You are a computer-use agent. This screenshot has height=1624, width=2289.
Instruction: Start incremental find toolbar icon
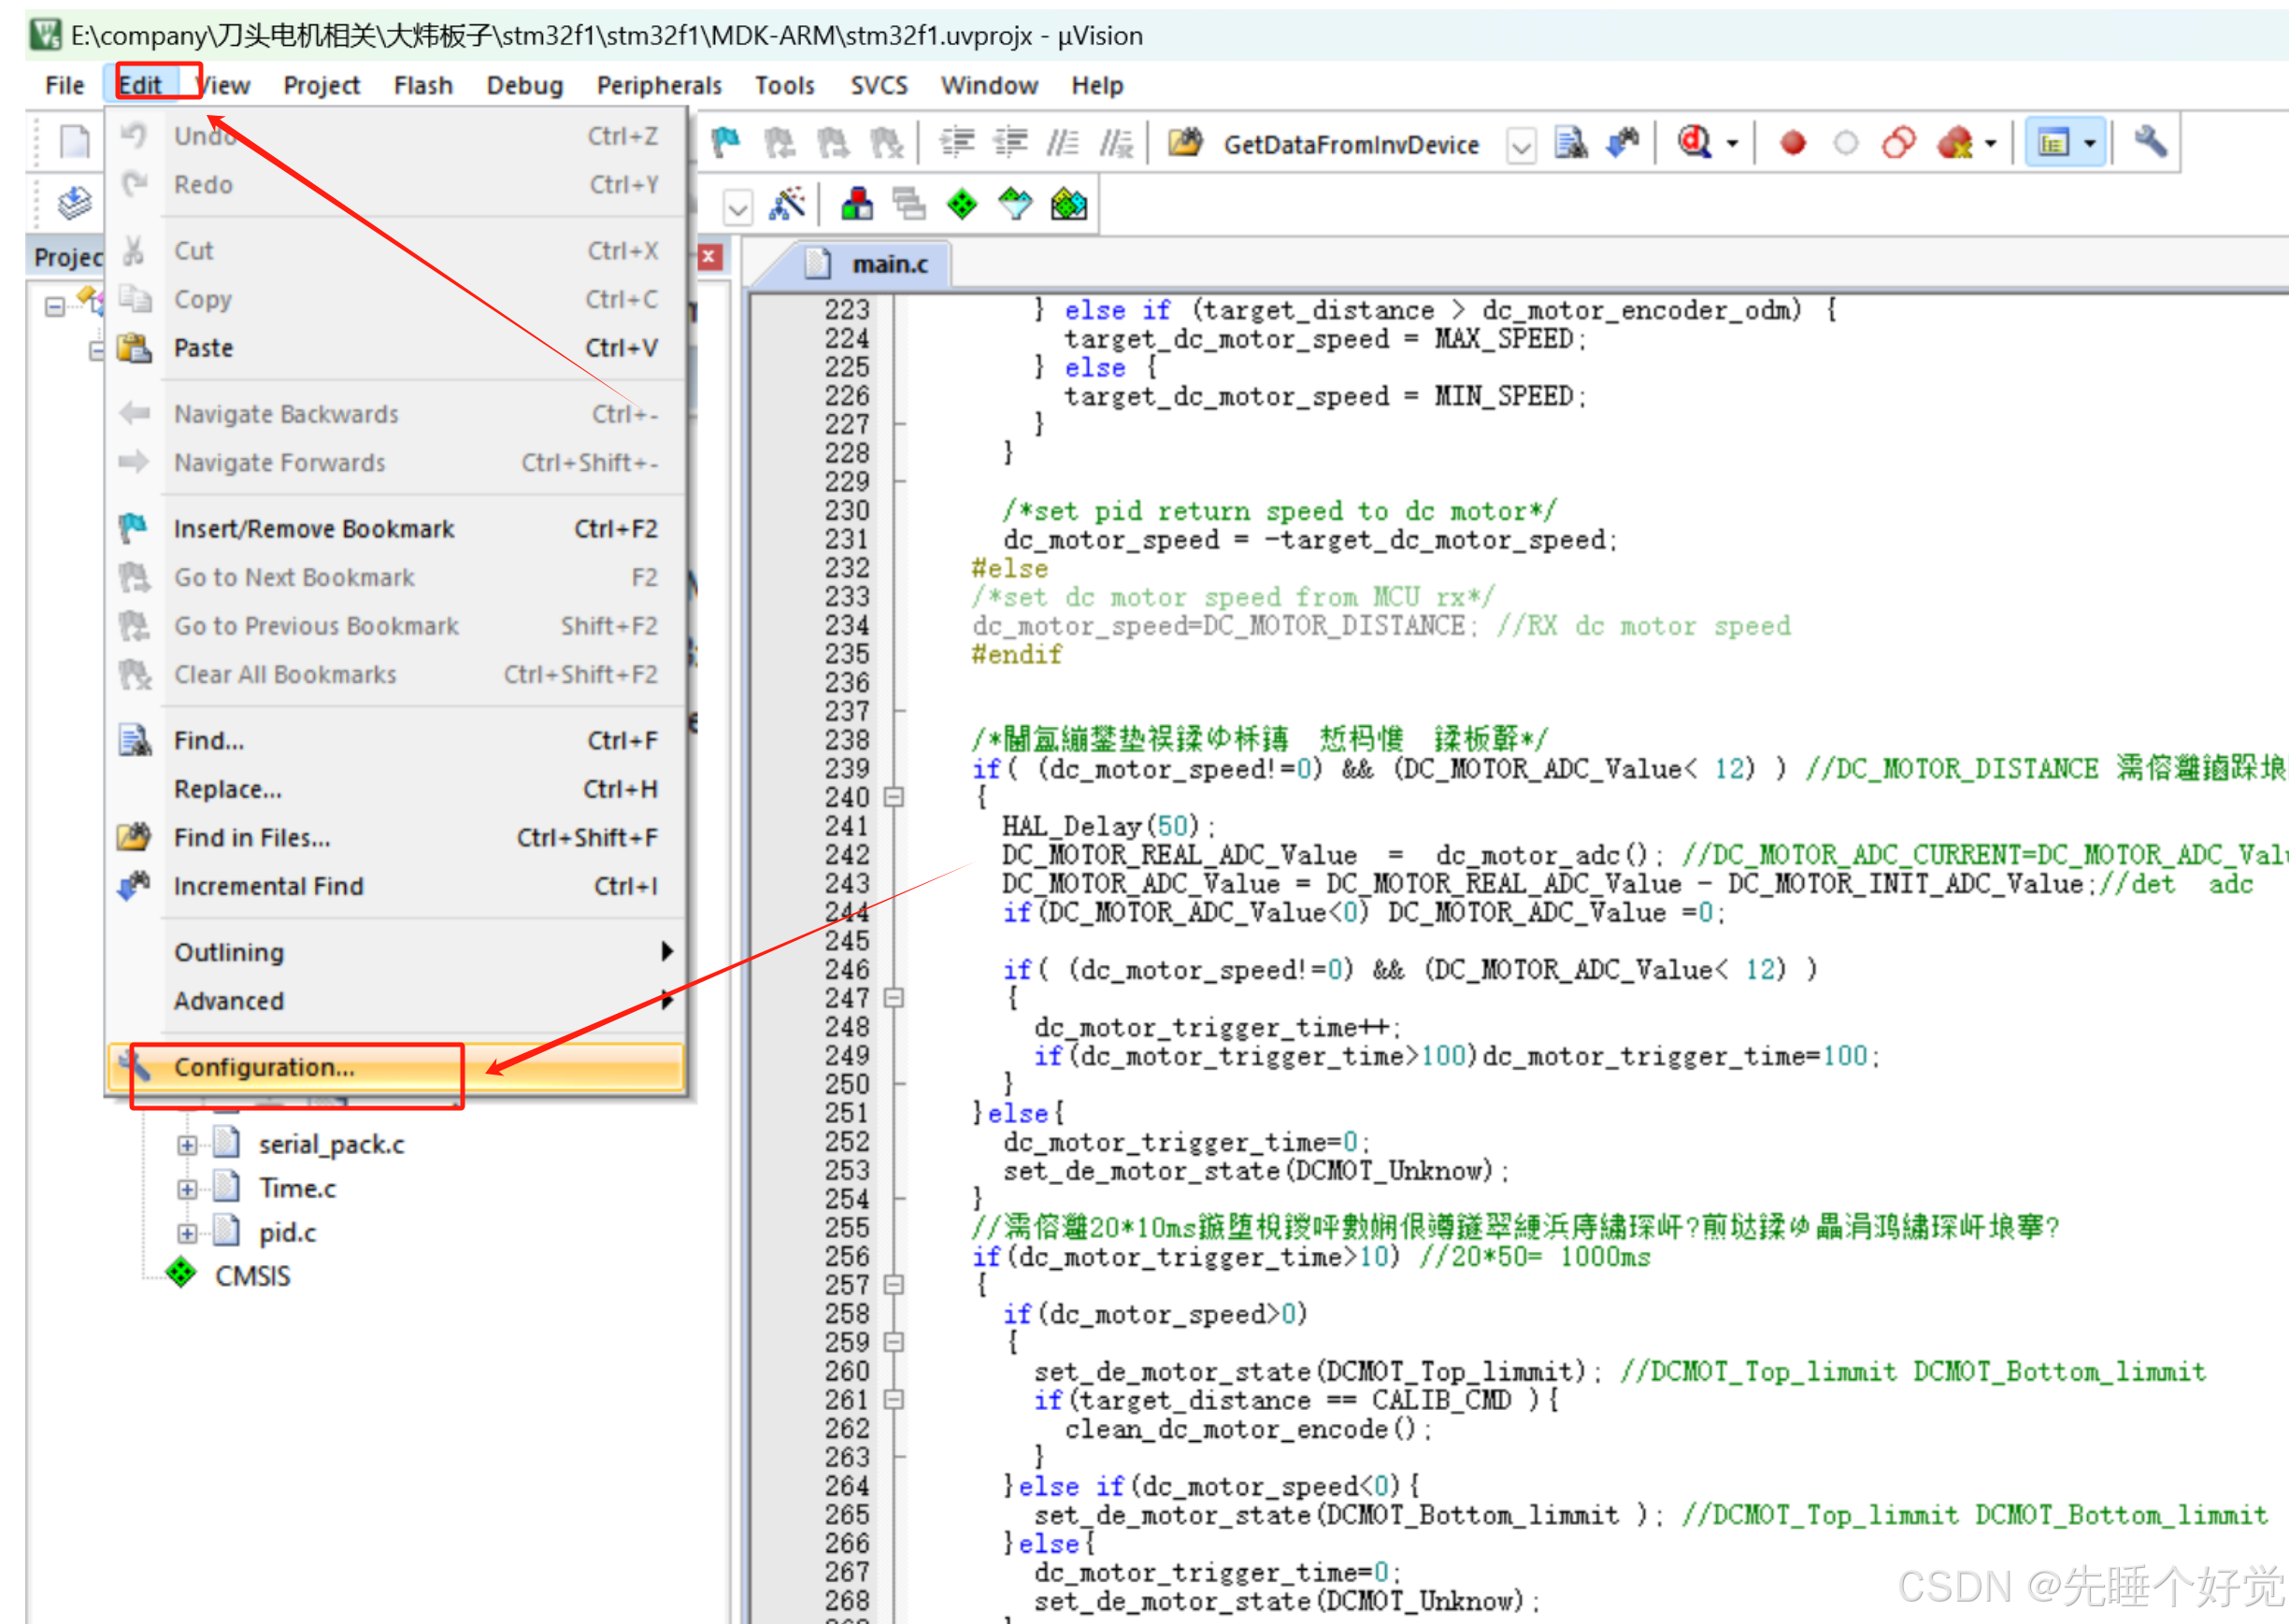click(x=1623, y=143)
